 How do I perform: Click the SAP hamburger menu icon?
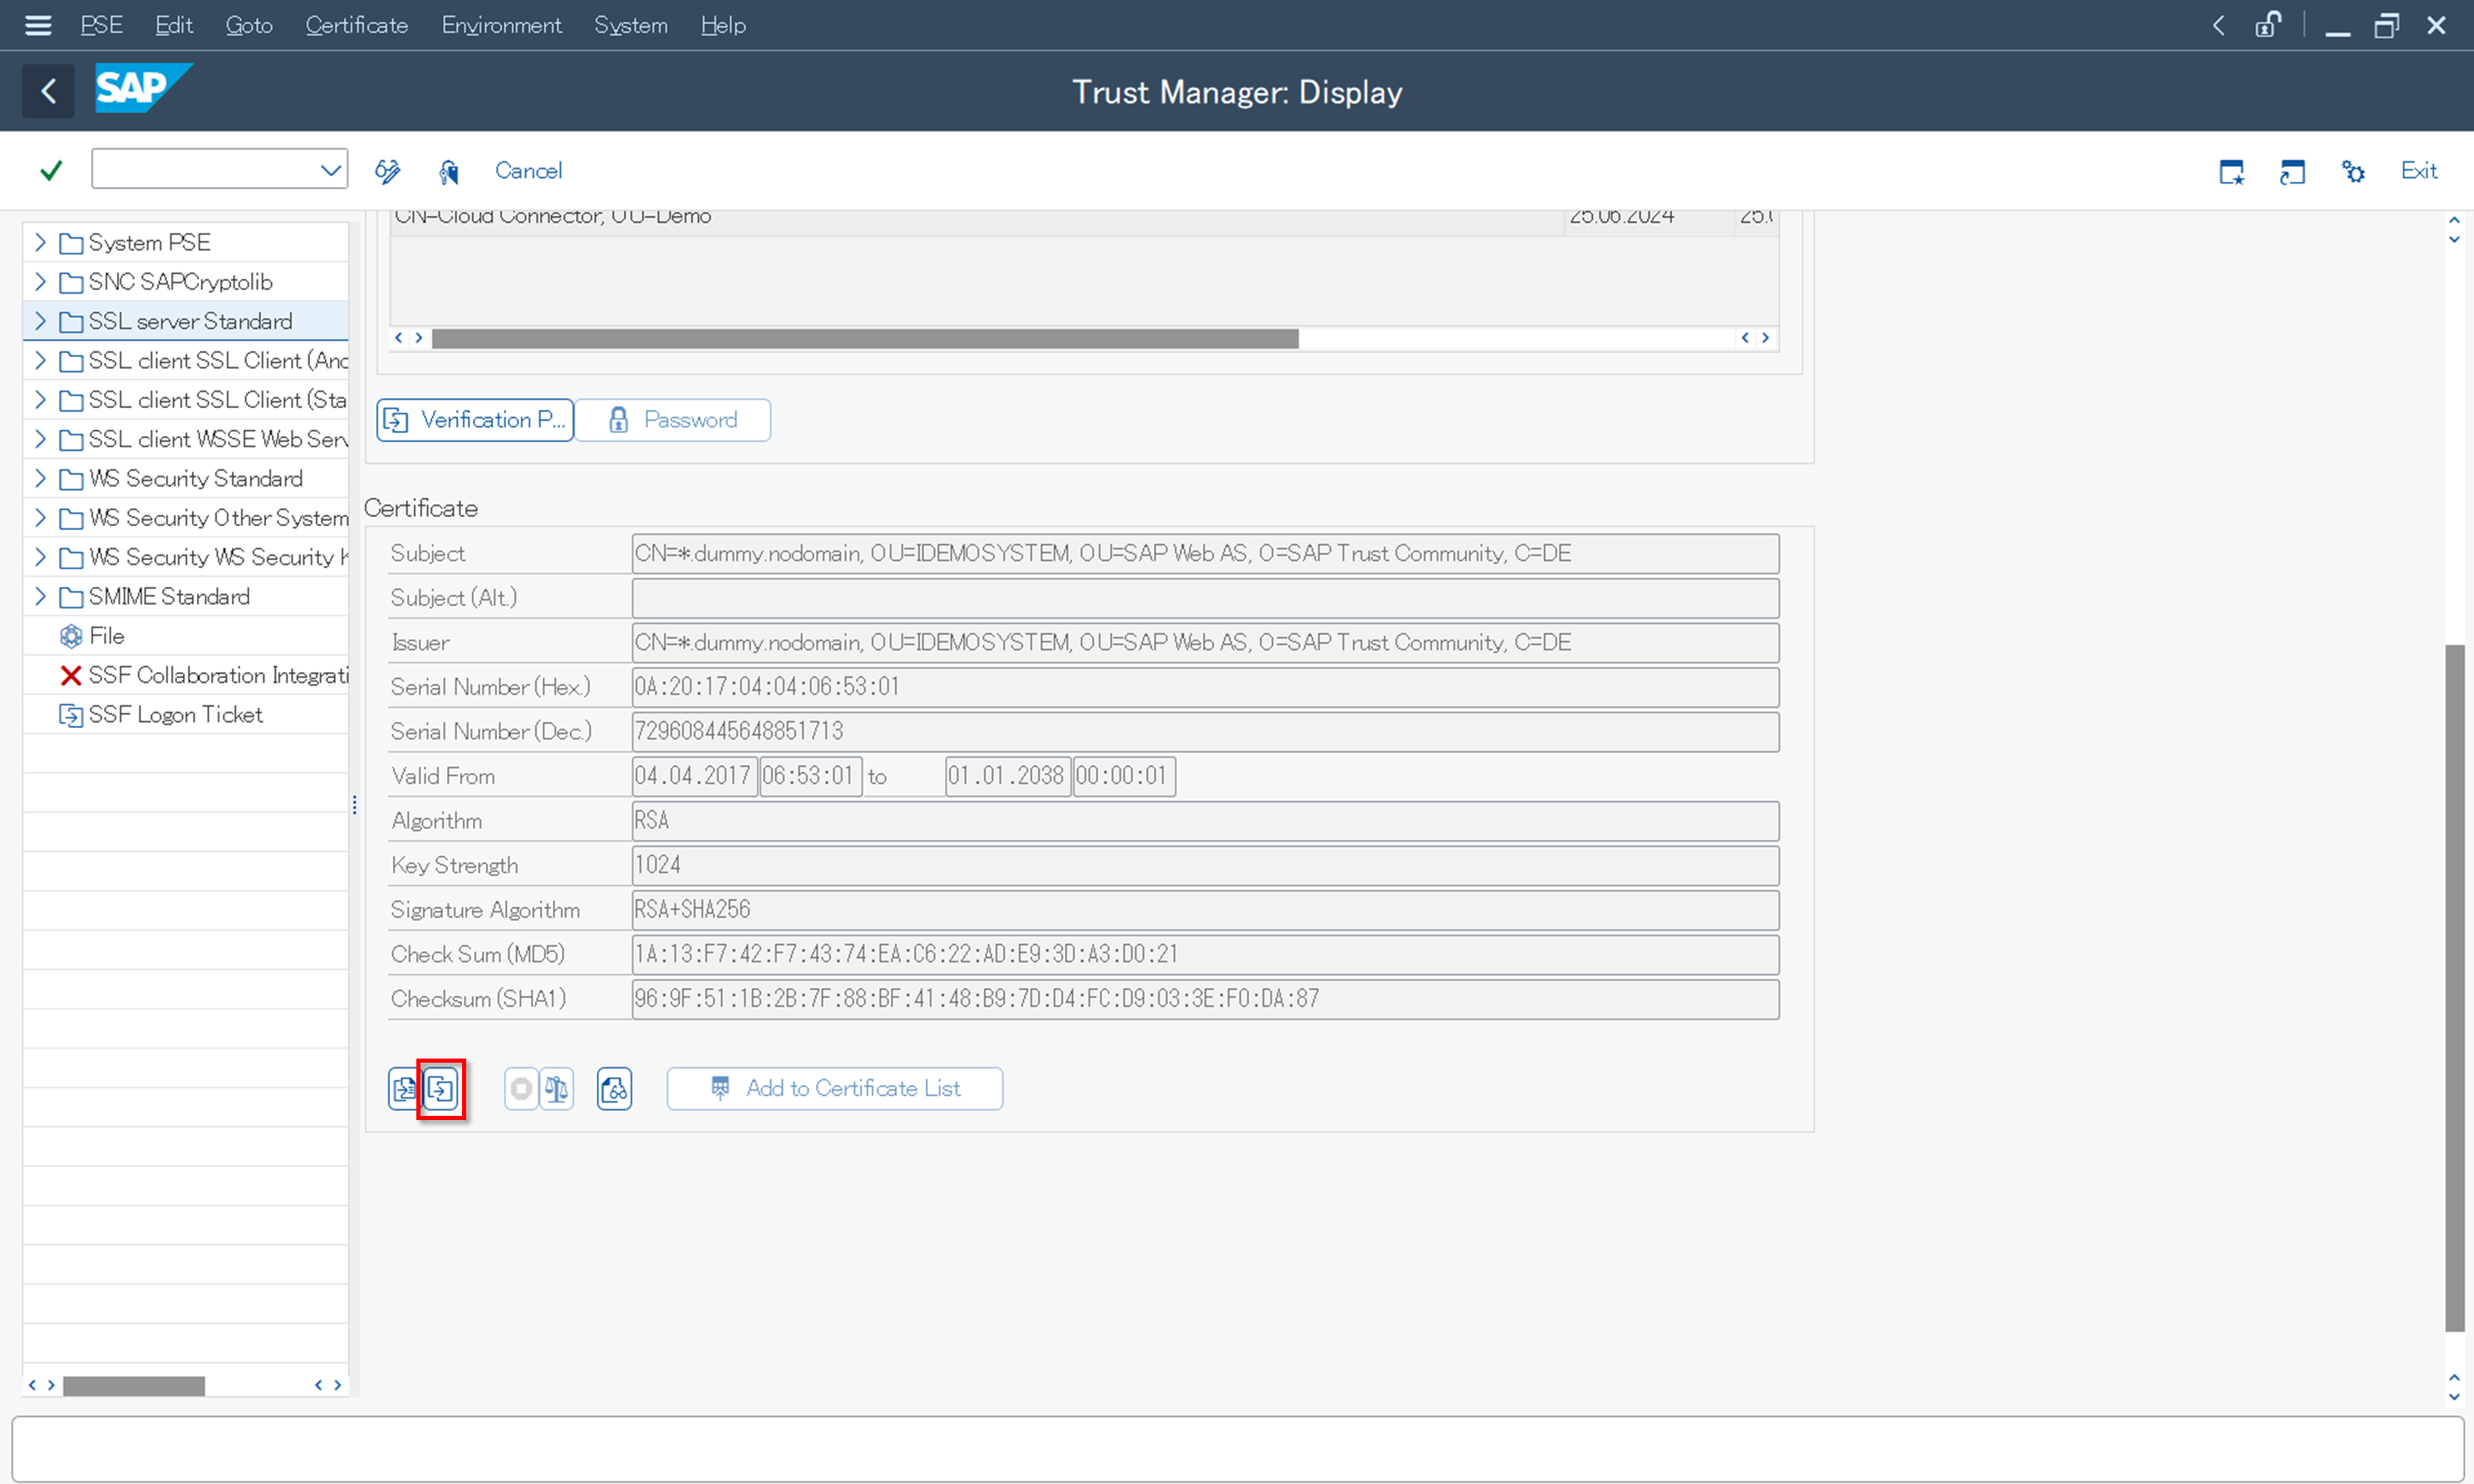38,25
